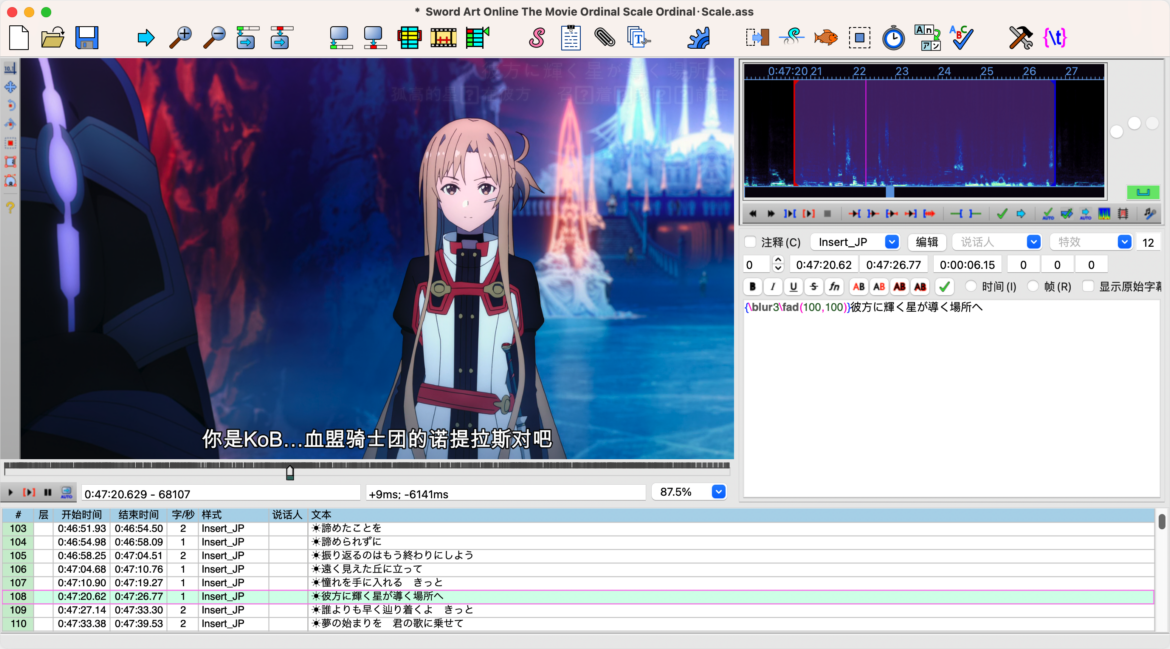Viewport: 1170px width, 649px height.
Task: Toggle video auto-scroll button
Action: pyautogui.click(x=66, y=492)
